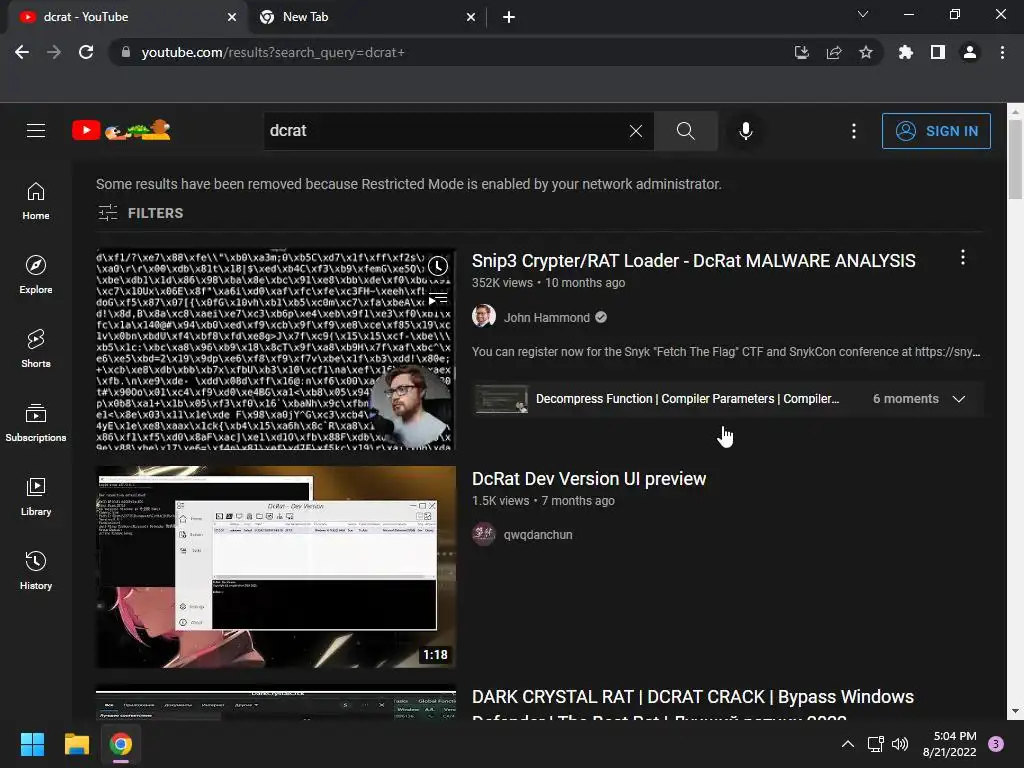The height and width of the screenshot is (768, 1024).
Task: Show hidden system tray icons
Action: 848,744
